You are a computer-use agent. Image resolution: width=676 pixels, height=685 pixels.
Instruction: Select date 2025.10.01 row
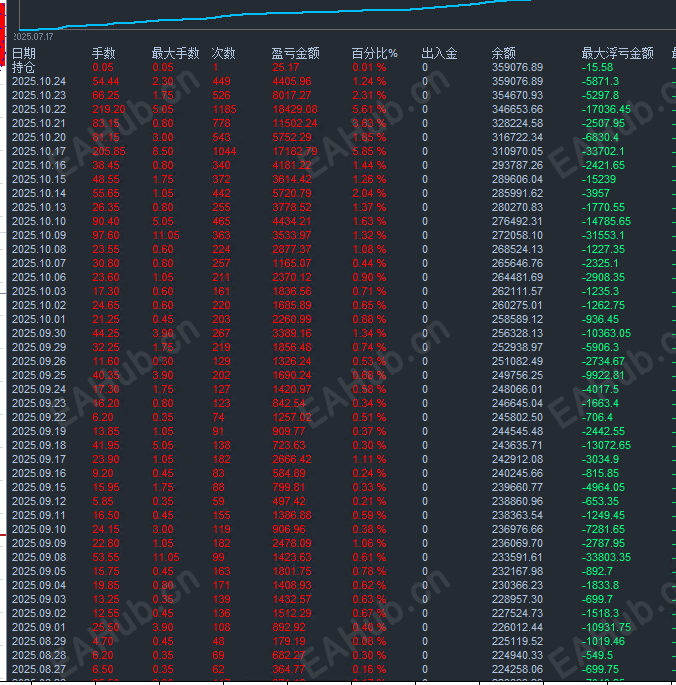39,319
